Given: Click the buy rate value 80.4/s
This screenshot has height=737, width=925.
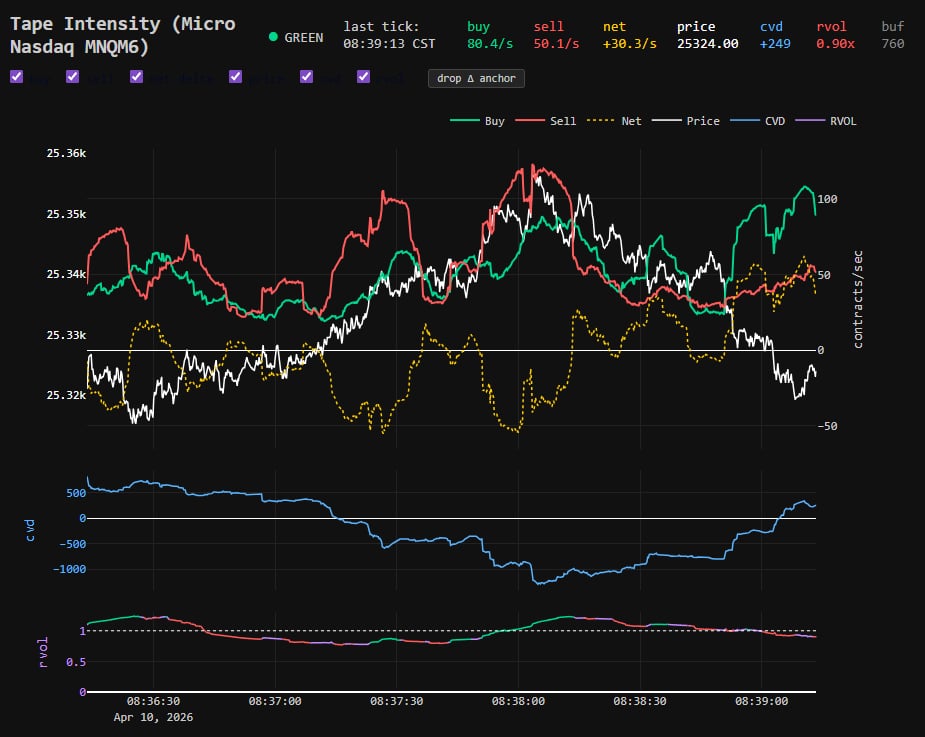Looking at the screenshot, I should 490,44.
